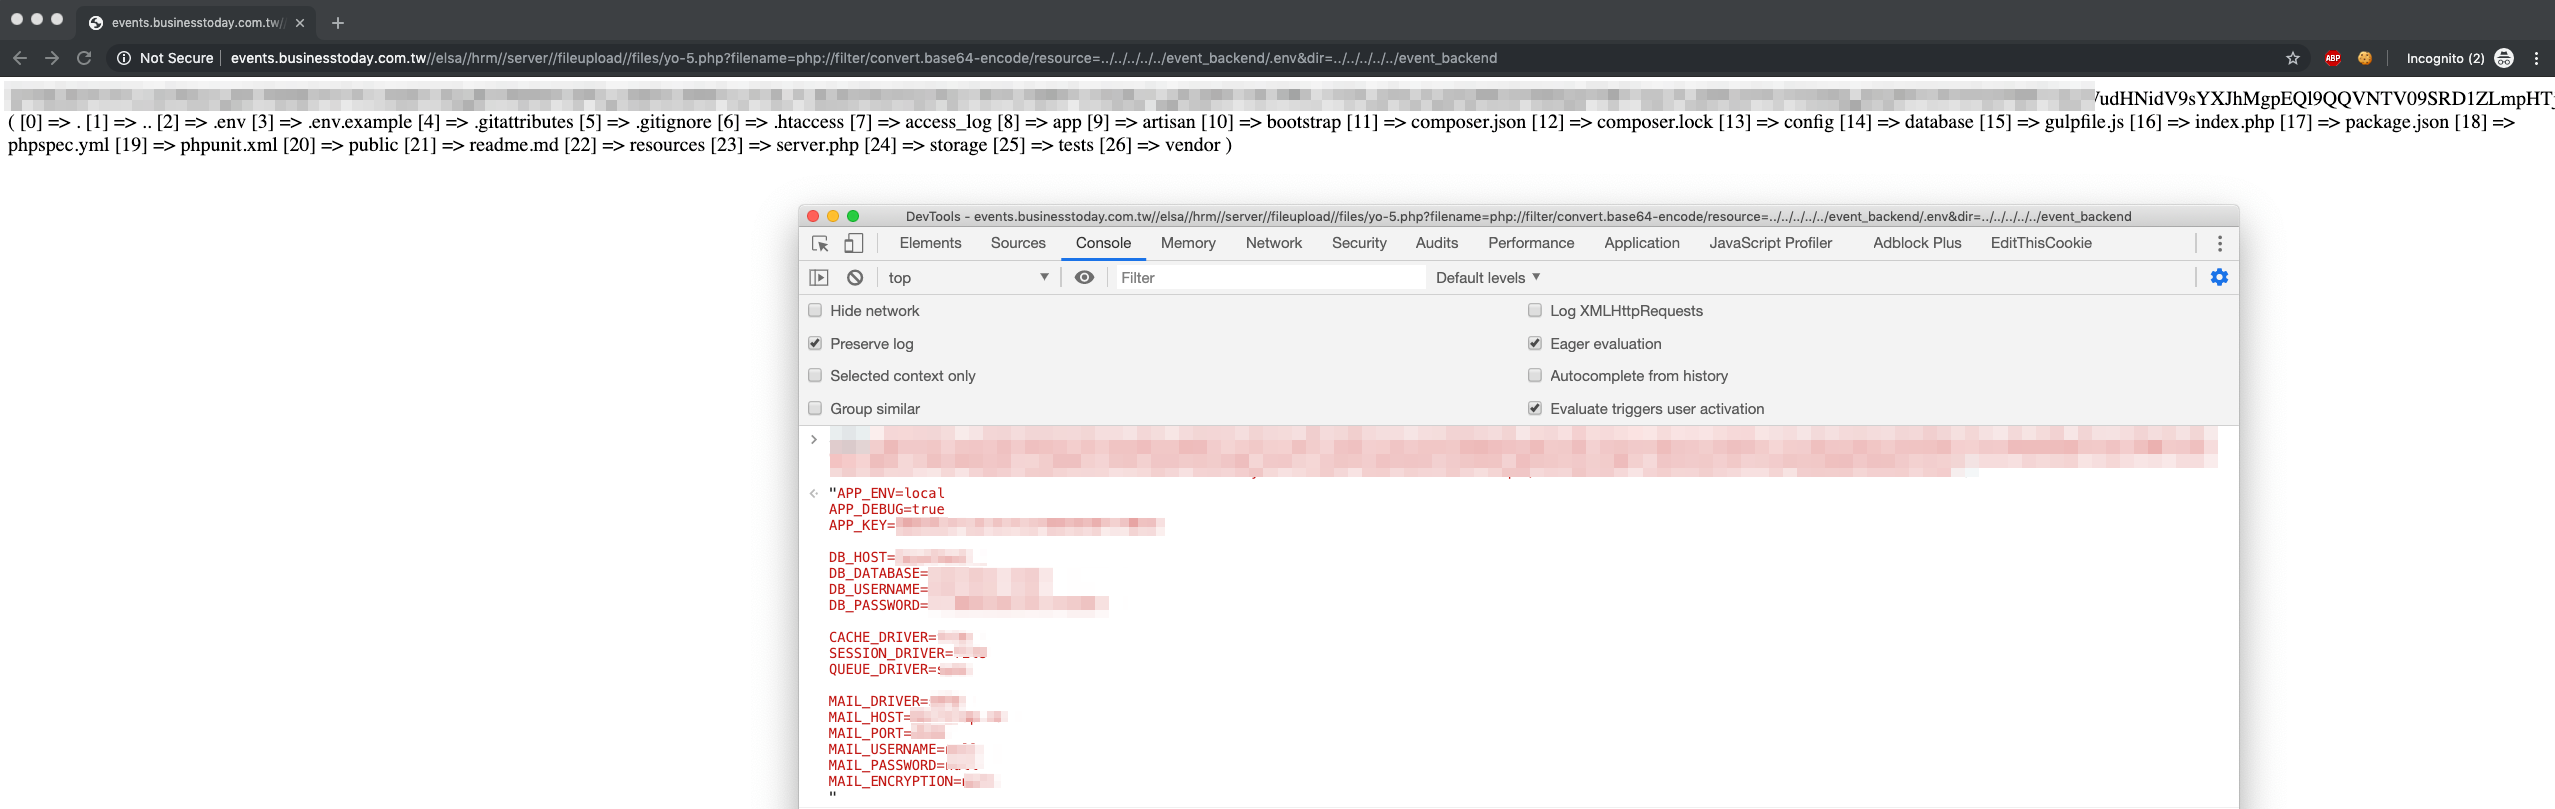The height and width of the screenshot is (809, 2555).
Task: Click the CACHE_DRIVER console line
Action: tap(900, 637)
